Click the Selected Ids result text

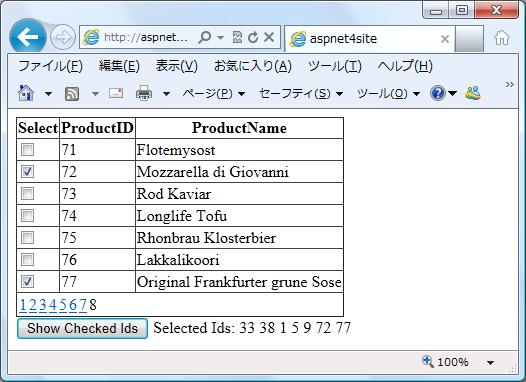(252, 328)
